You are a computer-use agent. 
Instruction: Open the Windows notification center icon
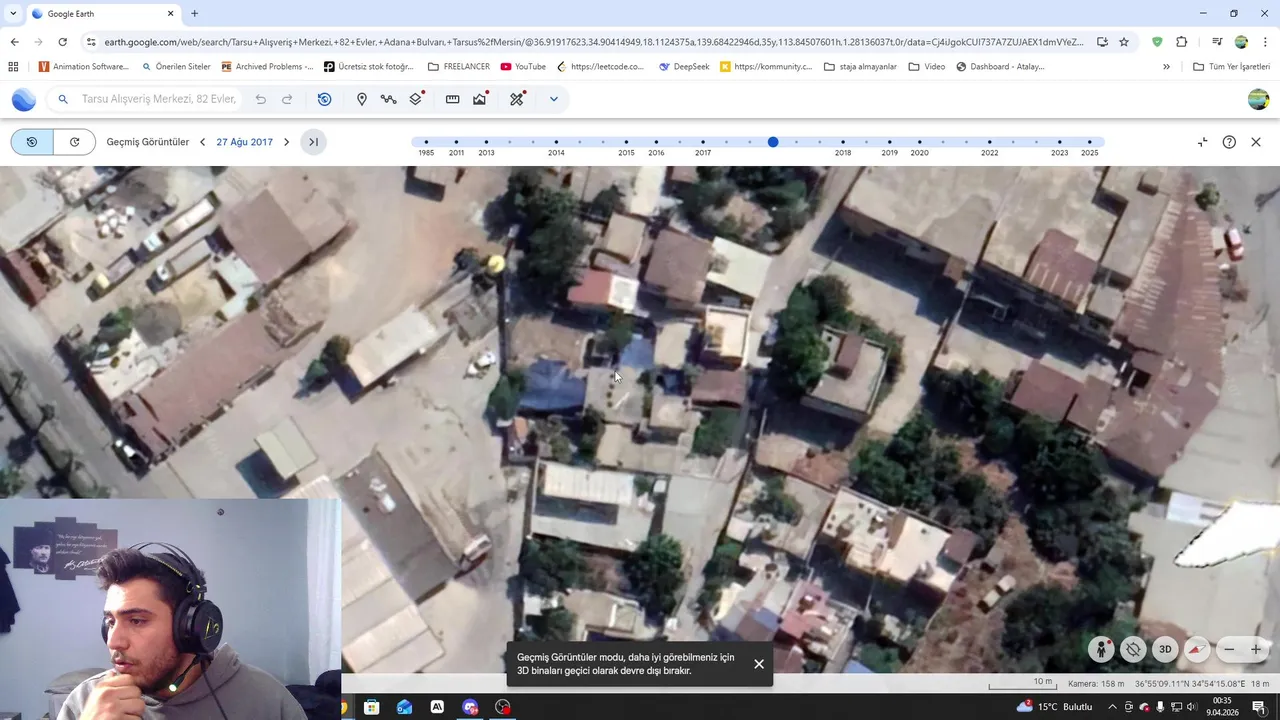tap(1259, 707)
